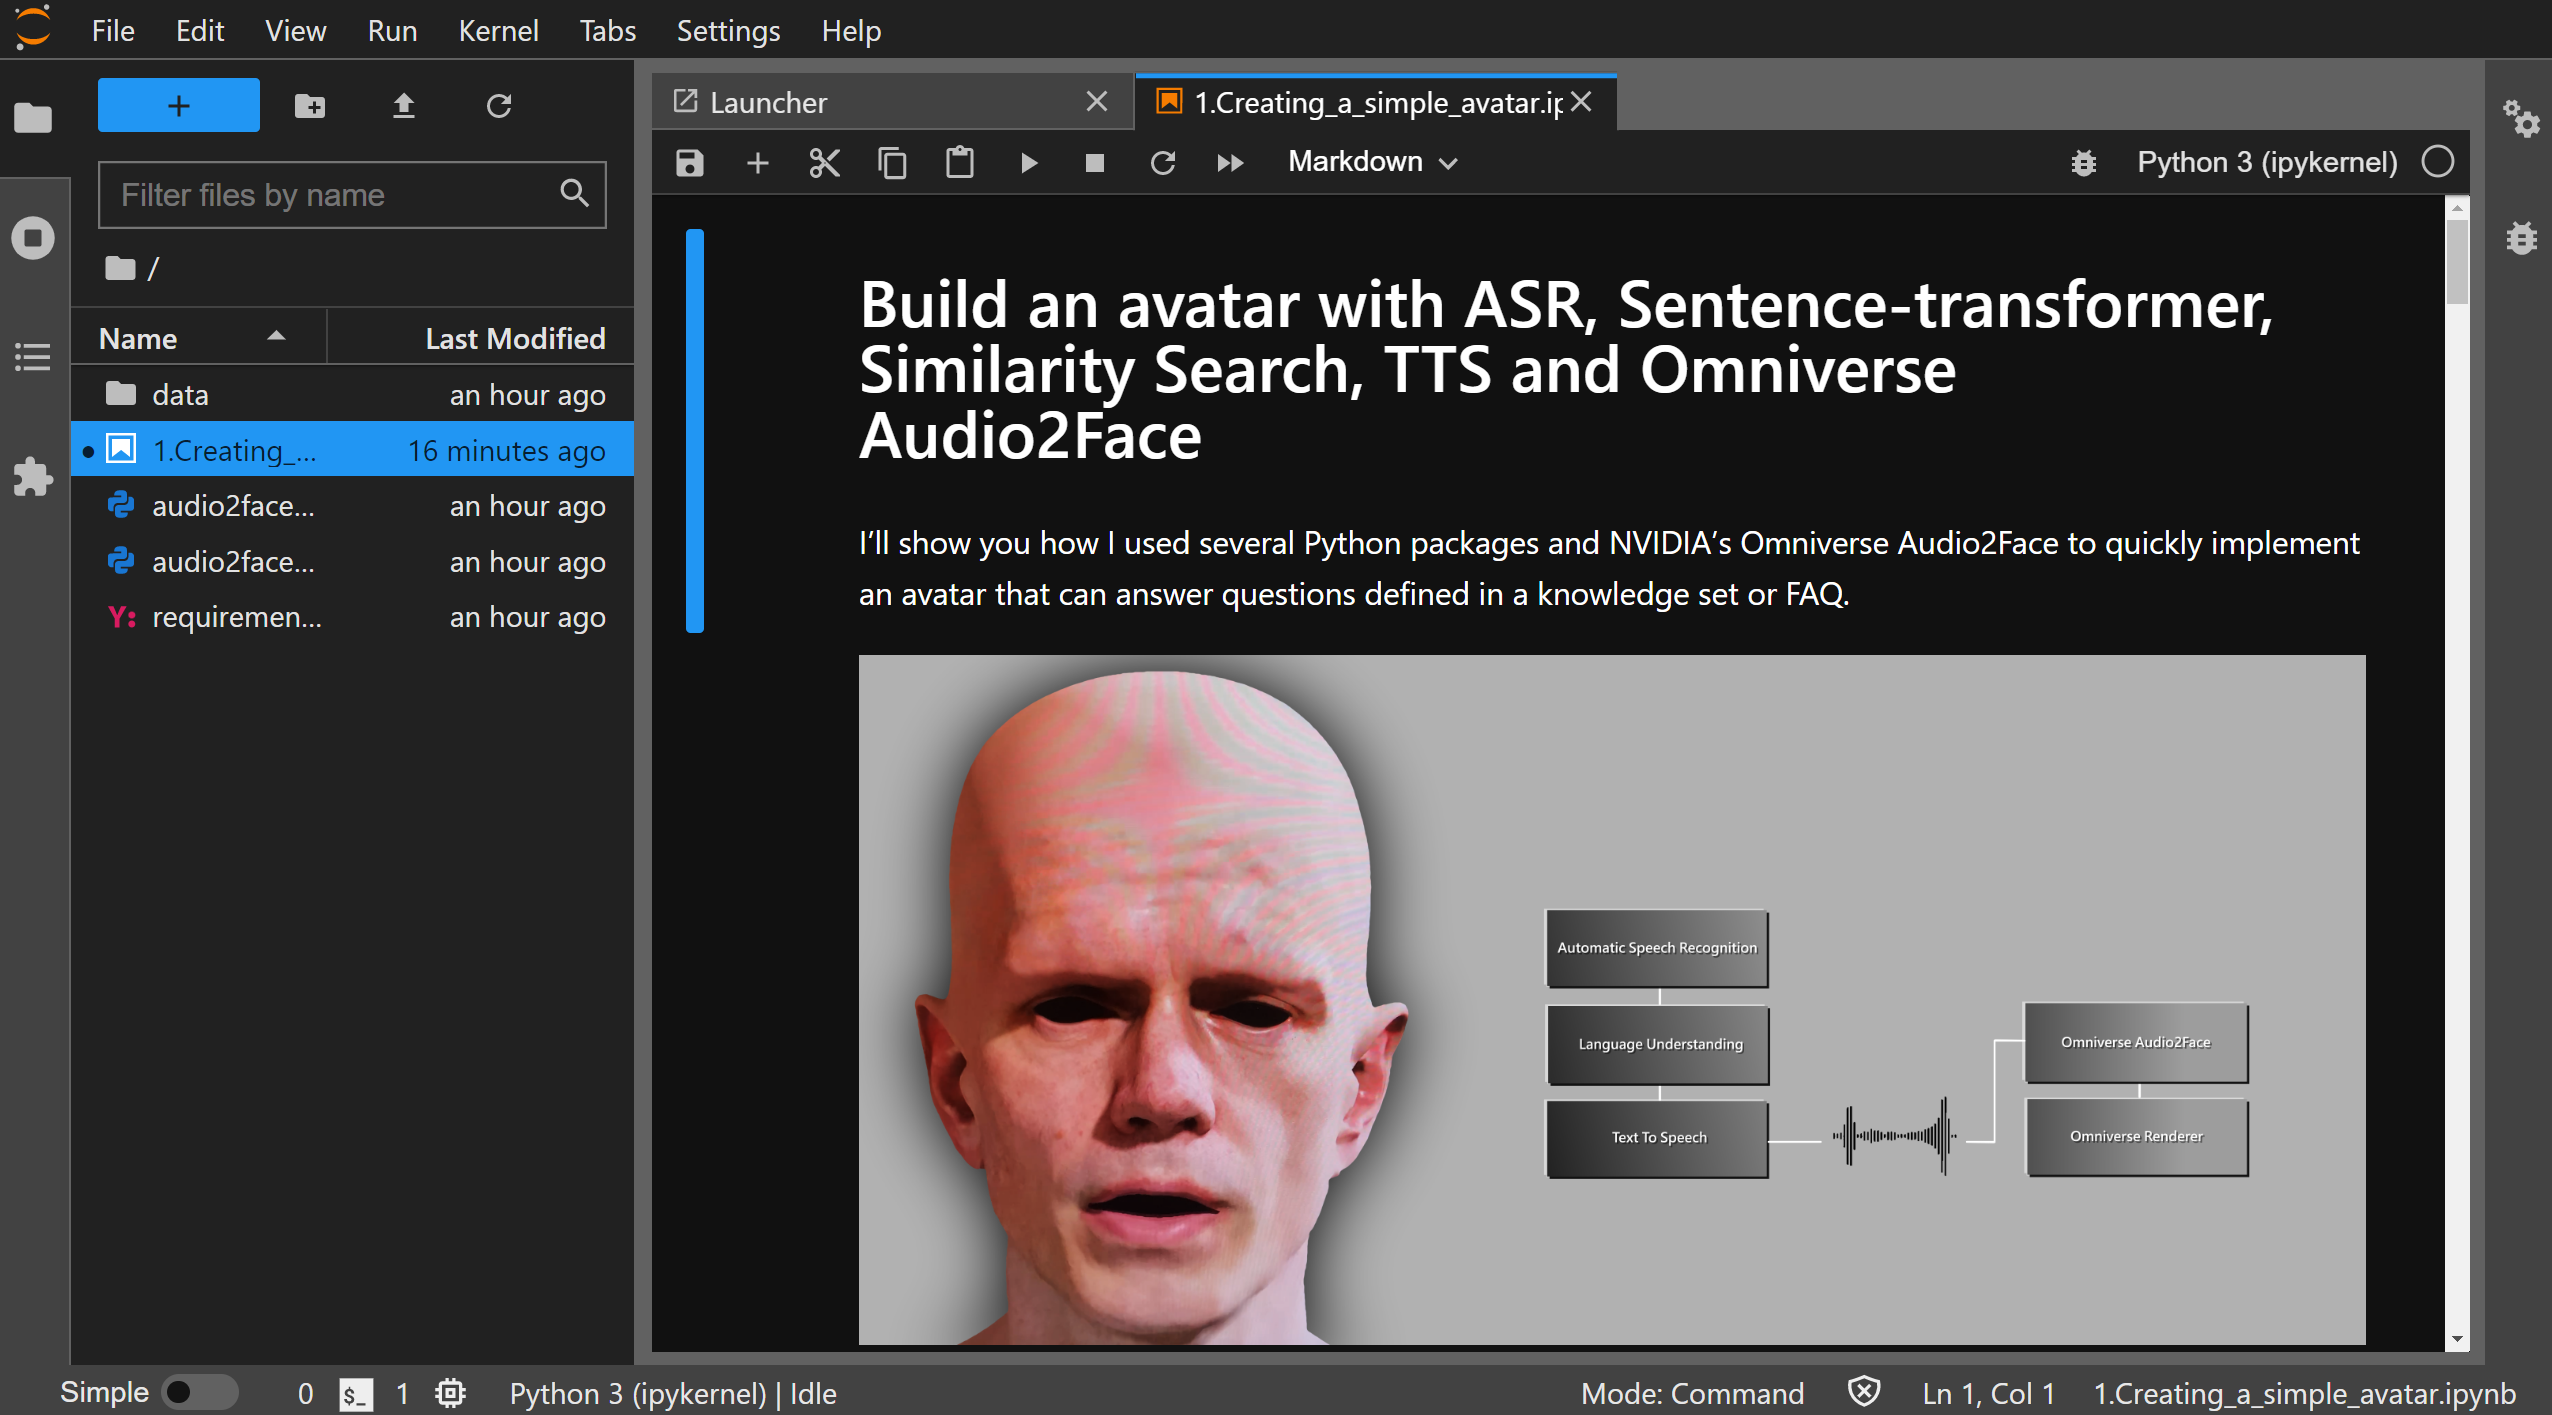Save the notebook with the save icon
The image size is (2552, 1415).
(690, 162)
